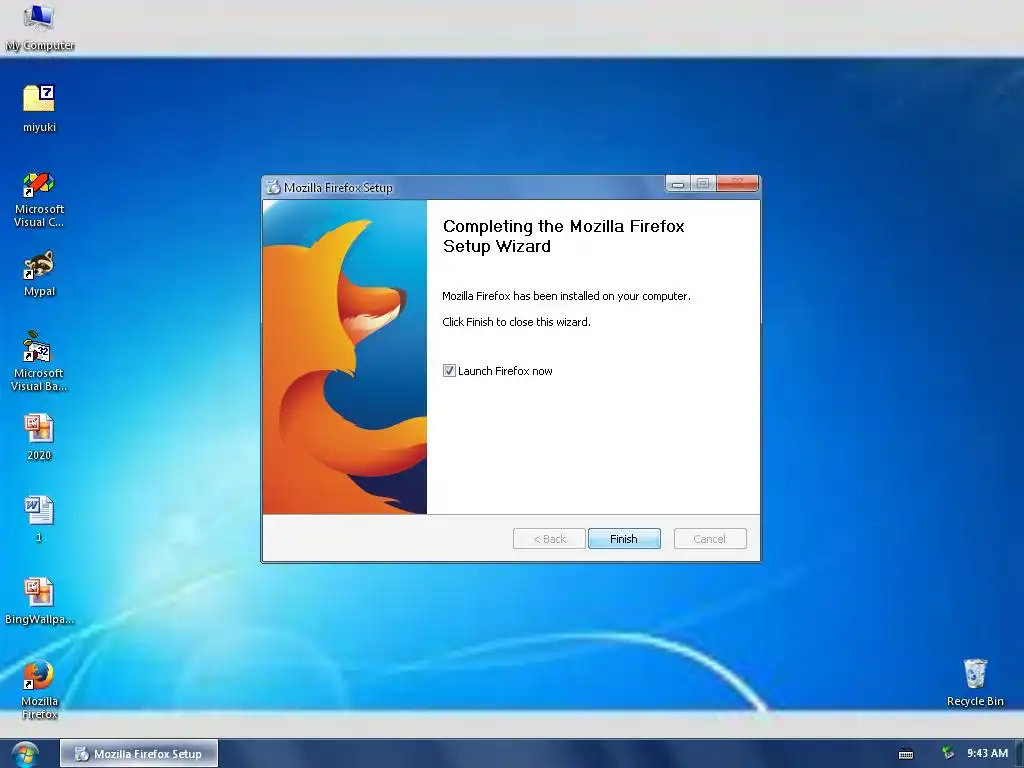
Task: Click 'Completing the Mozilla Firefox Setup Wizard' heading
Action: 564,236
